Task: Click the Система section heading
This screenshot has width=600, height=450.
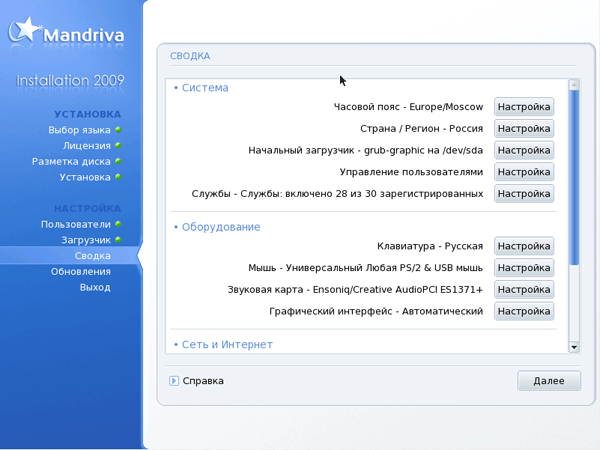Action: tap(205, 88)
